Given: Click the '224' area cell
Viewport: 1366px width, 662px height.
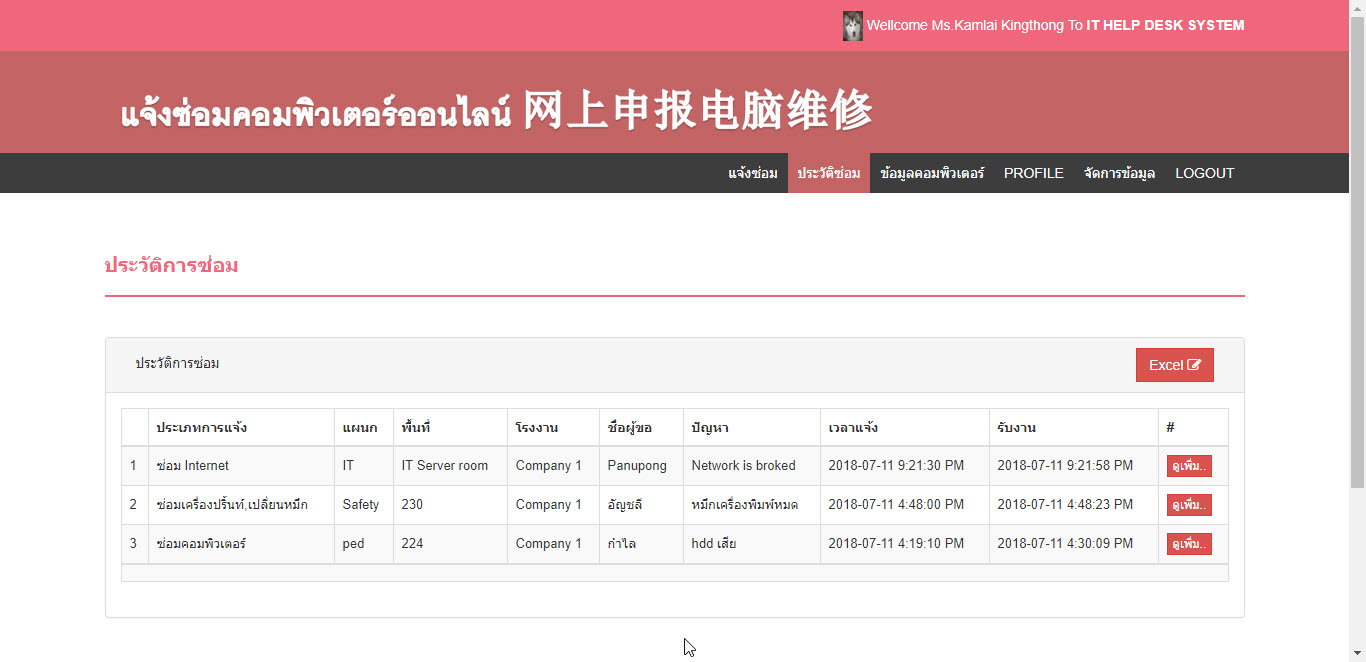Looking at the screenshot, I should pos(450,544).
